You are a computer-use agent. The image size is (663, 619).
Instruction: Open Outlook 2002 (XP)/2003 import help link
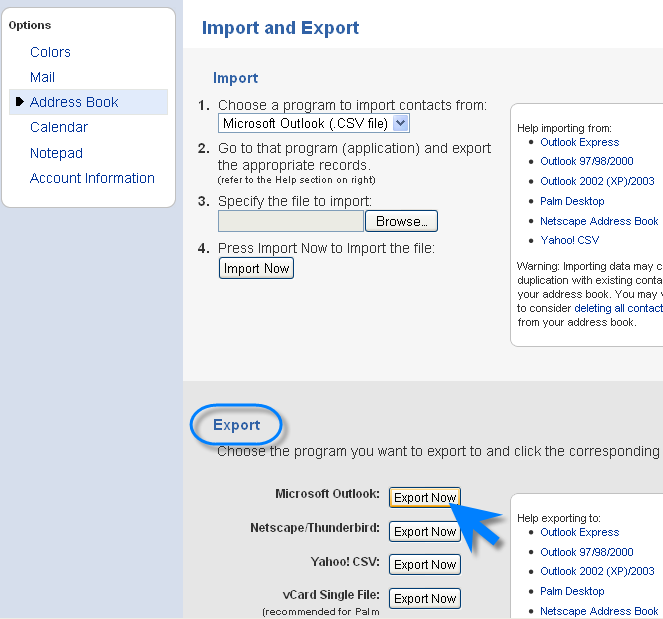pyautogui.click(x=597, y=181)
